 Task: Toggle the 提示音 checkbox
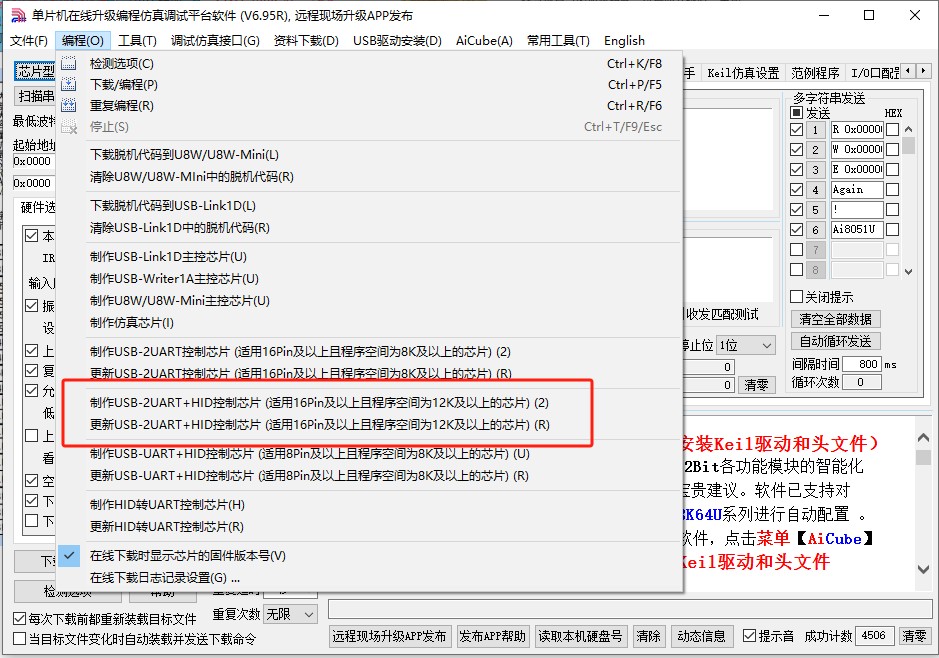(749, 636)
